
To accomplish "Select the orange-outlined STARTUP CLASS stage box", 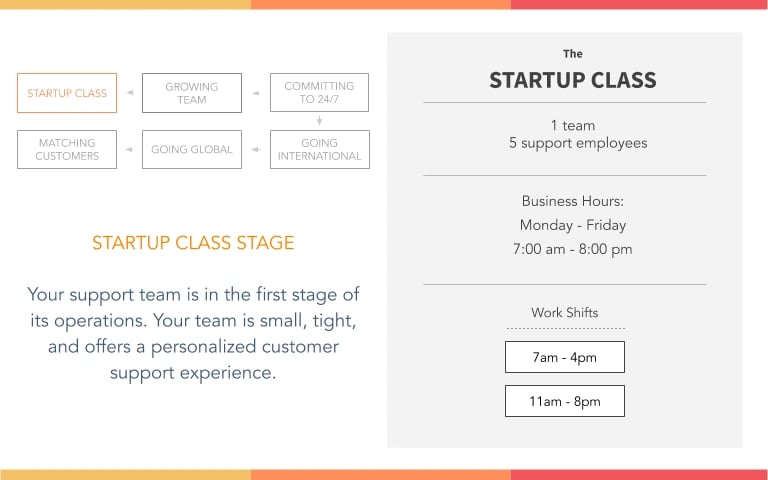I will pyautogui.click(x=67, y=93).
